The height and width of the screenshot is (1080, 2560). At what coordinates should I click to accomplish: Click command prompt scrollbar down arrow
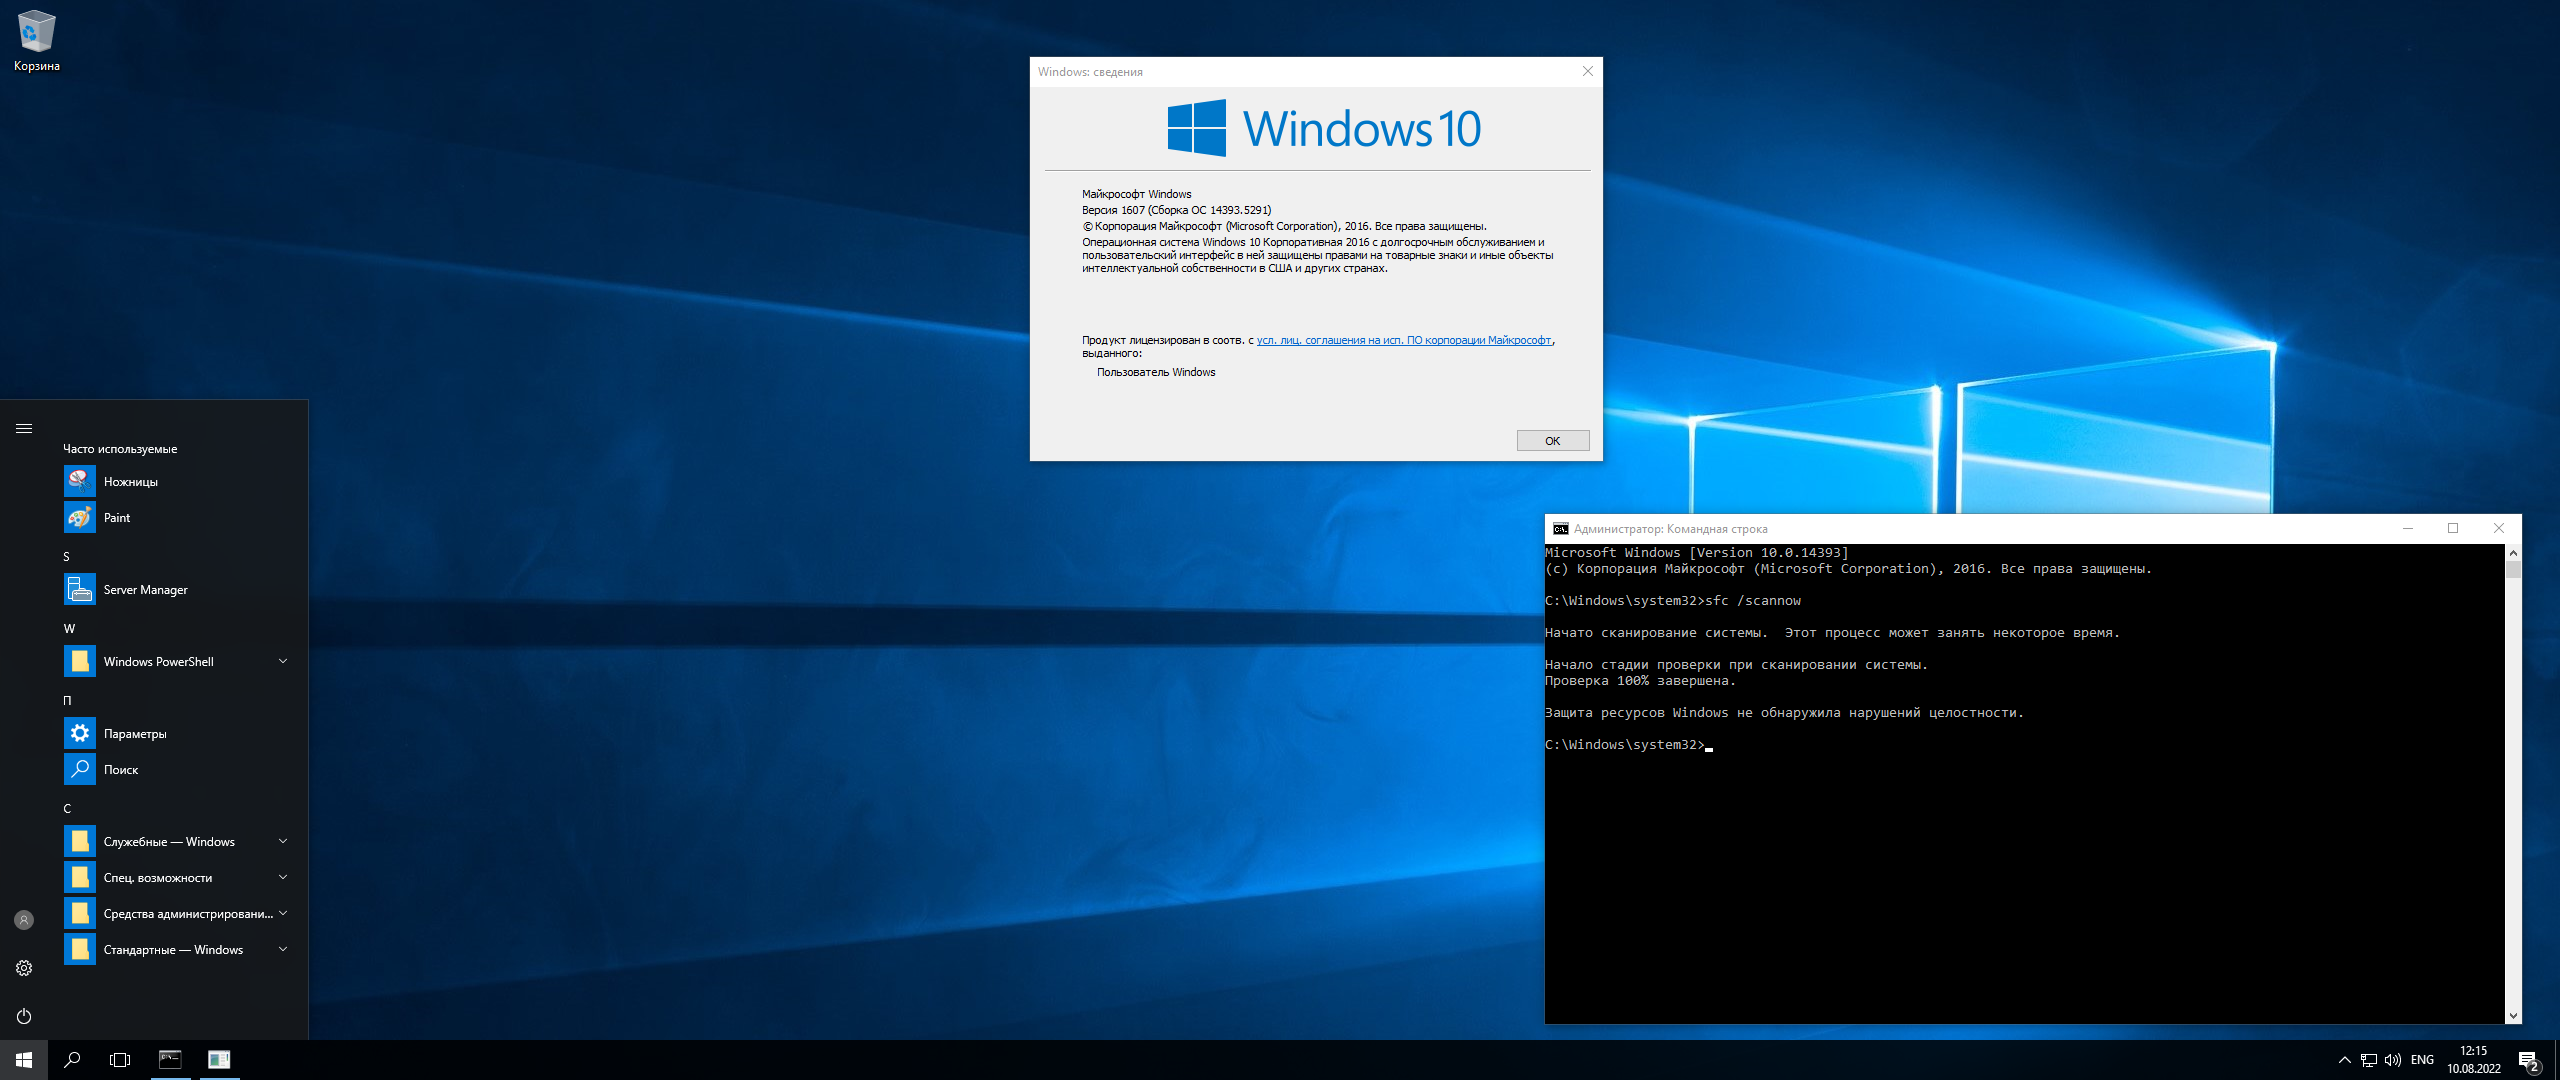[x=2513, y=1016]
